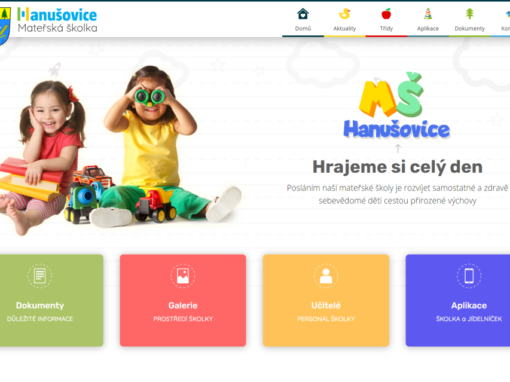Click the red apple Třídy icon
This screenshot has height=382, width=510.
pos(386,14)
